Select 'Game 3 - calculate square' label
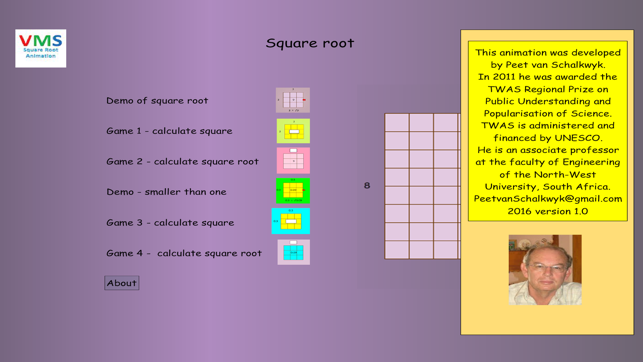This screenshot has width=643, height=362. tap(170, 223)
